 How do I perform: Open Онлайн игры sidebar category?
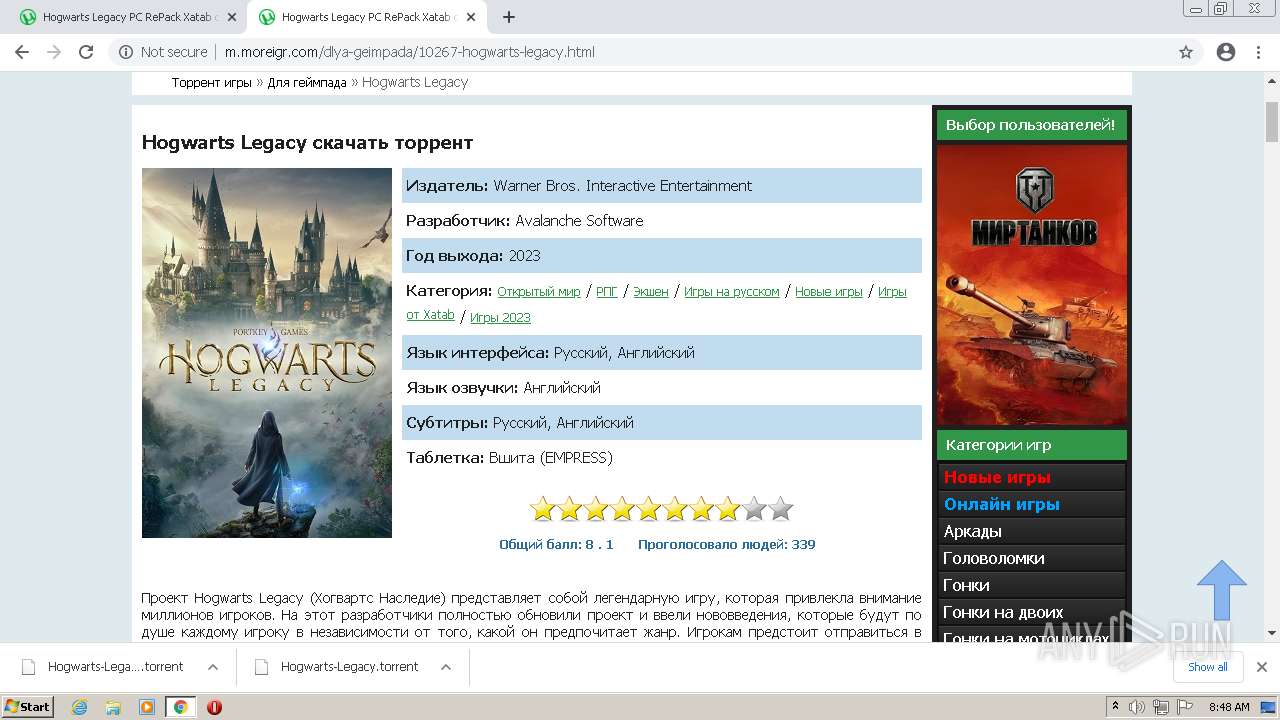(1032, 504)
